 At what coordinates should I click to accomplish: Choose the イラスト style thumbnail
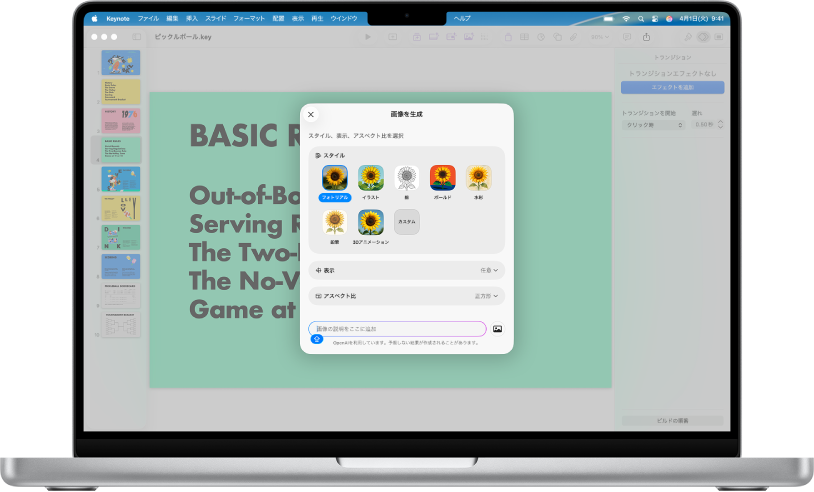[x=371, y=178]
